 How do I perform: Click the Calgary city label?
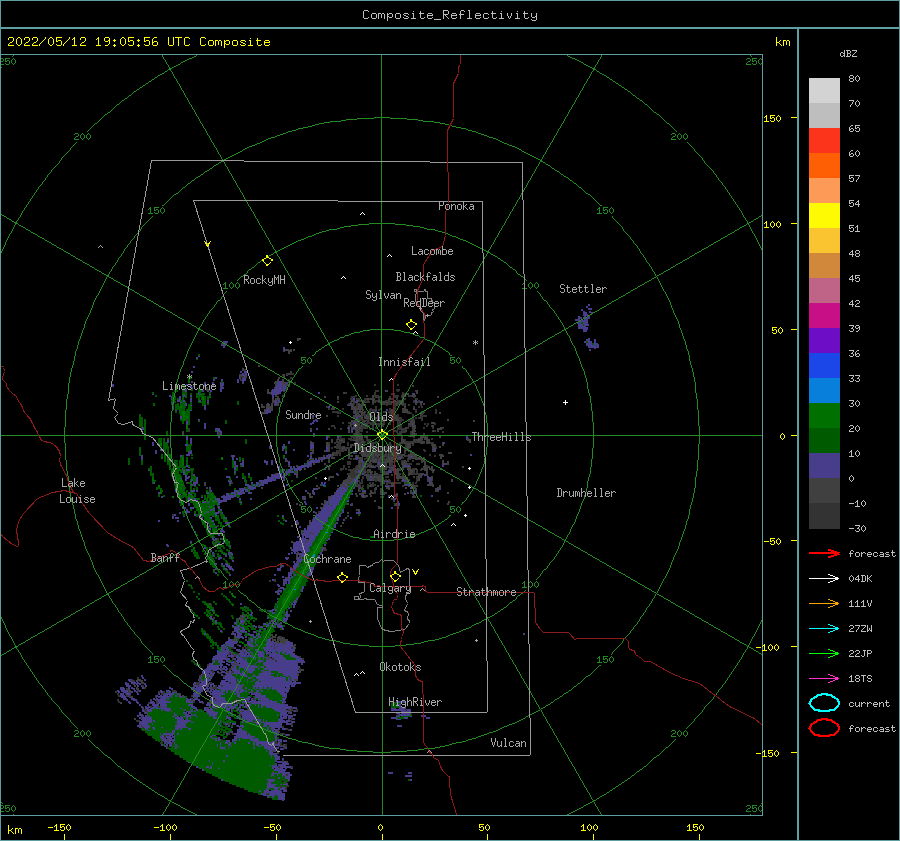390,588
